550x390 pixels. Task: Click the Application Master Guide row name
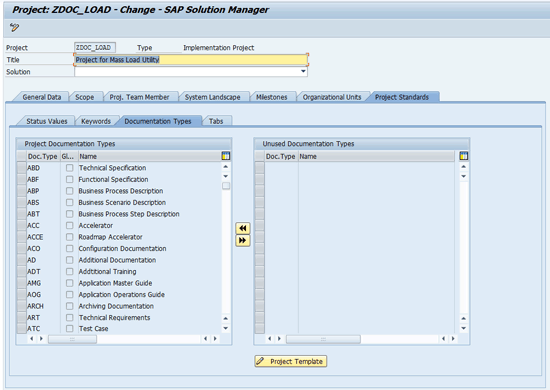[115, 283]
